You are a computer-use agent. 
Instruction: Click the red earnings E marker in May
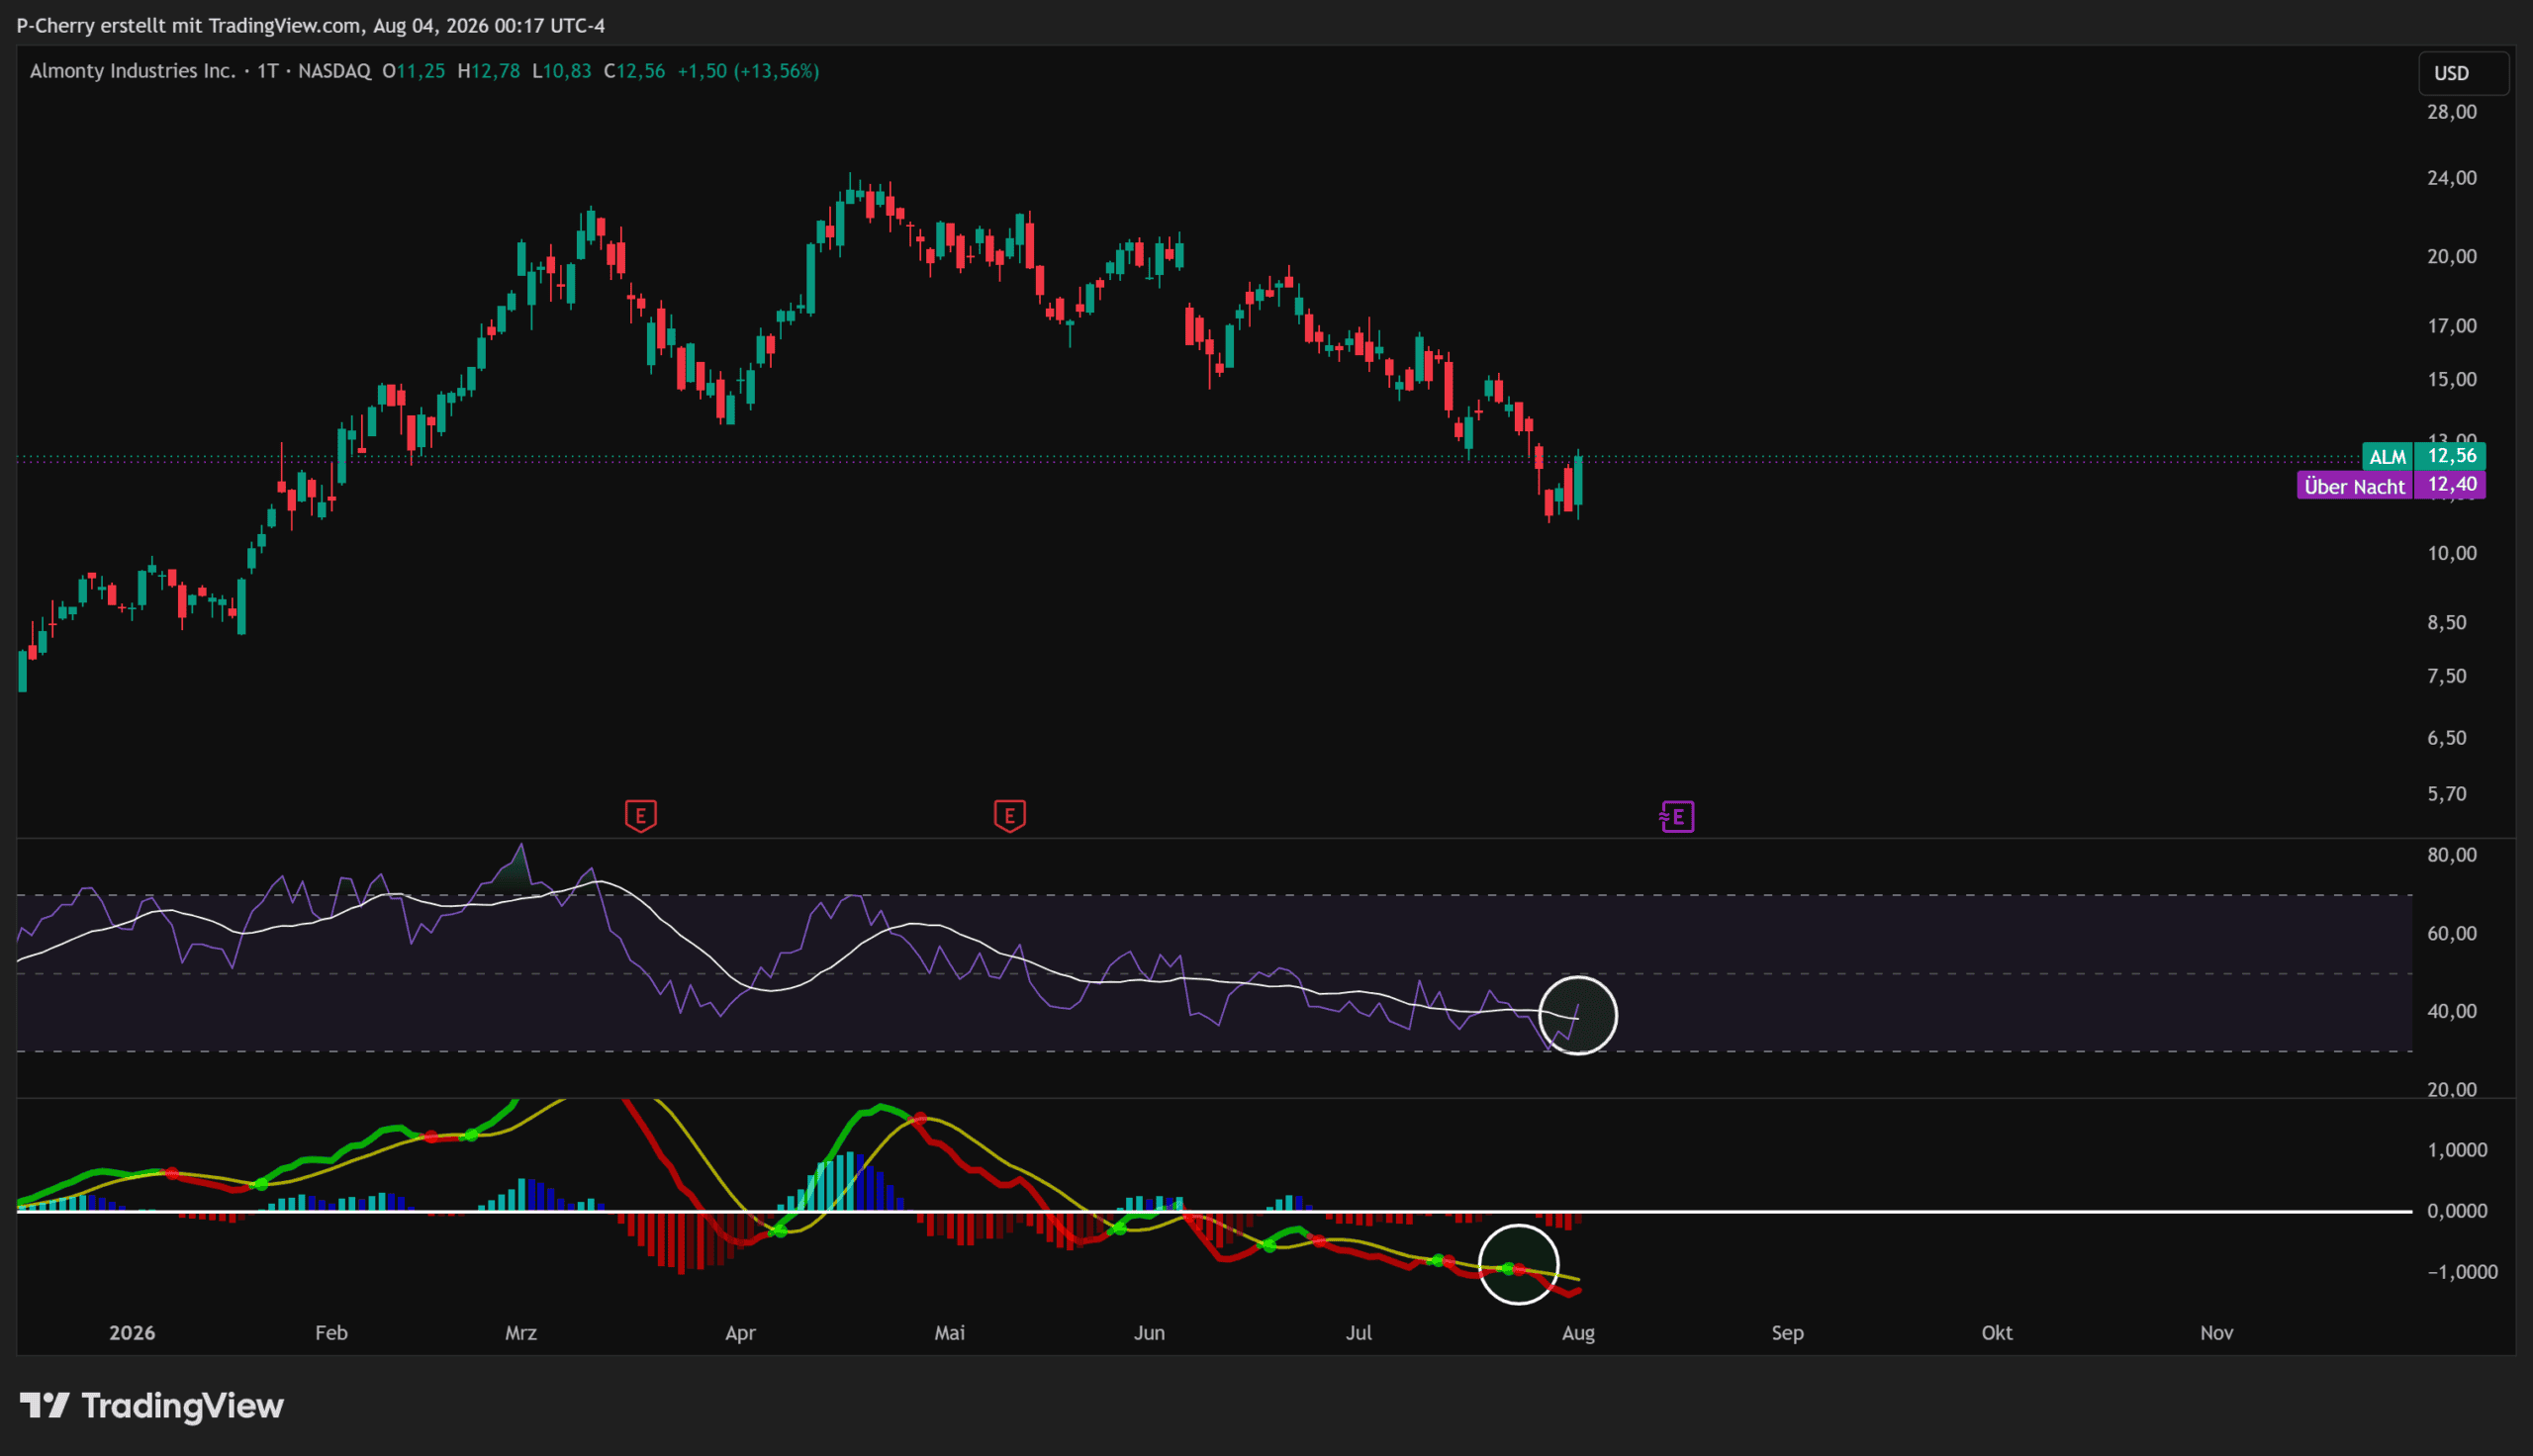pos(1010,816)
